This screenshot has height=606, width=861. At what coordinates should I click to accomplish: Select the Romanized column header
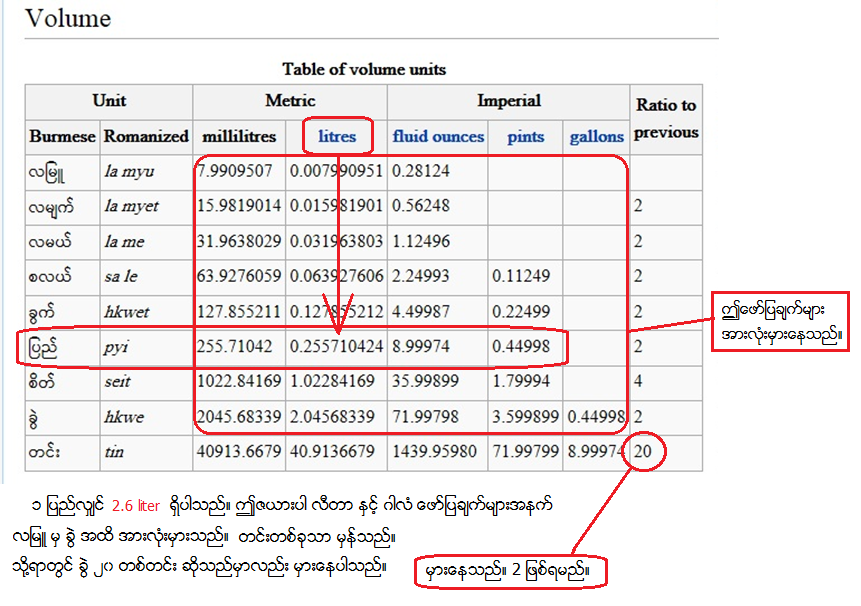146,136
